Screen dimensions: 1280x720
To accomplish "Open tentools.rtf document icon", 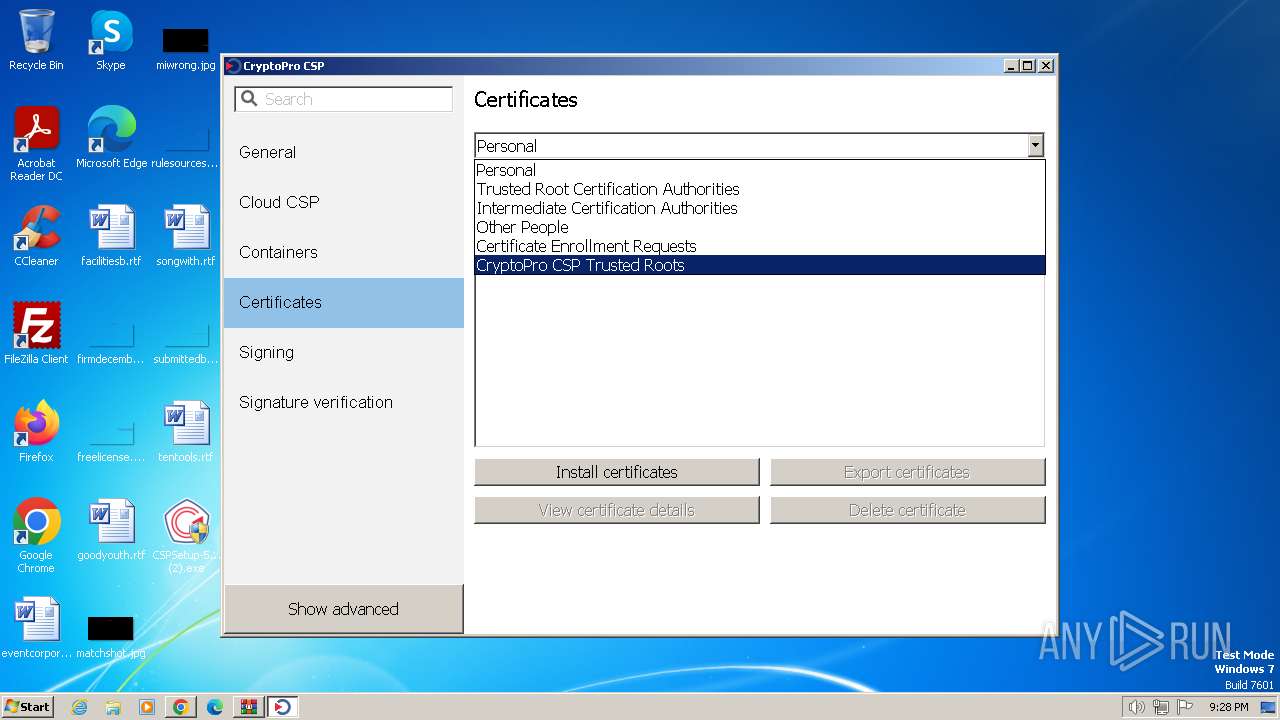I will [x=186, y=432].
